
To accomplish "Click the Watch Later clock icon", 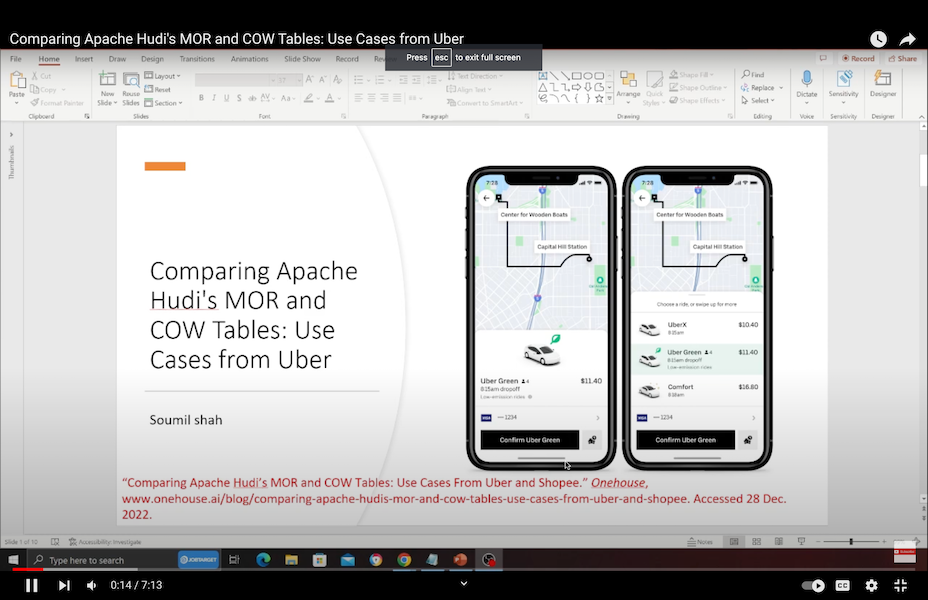I will coord(878,39).
